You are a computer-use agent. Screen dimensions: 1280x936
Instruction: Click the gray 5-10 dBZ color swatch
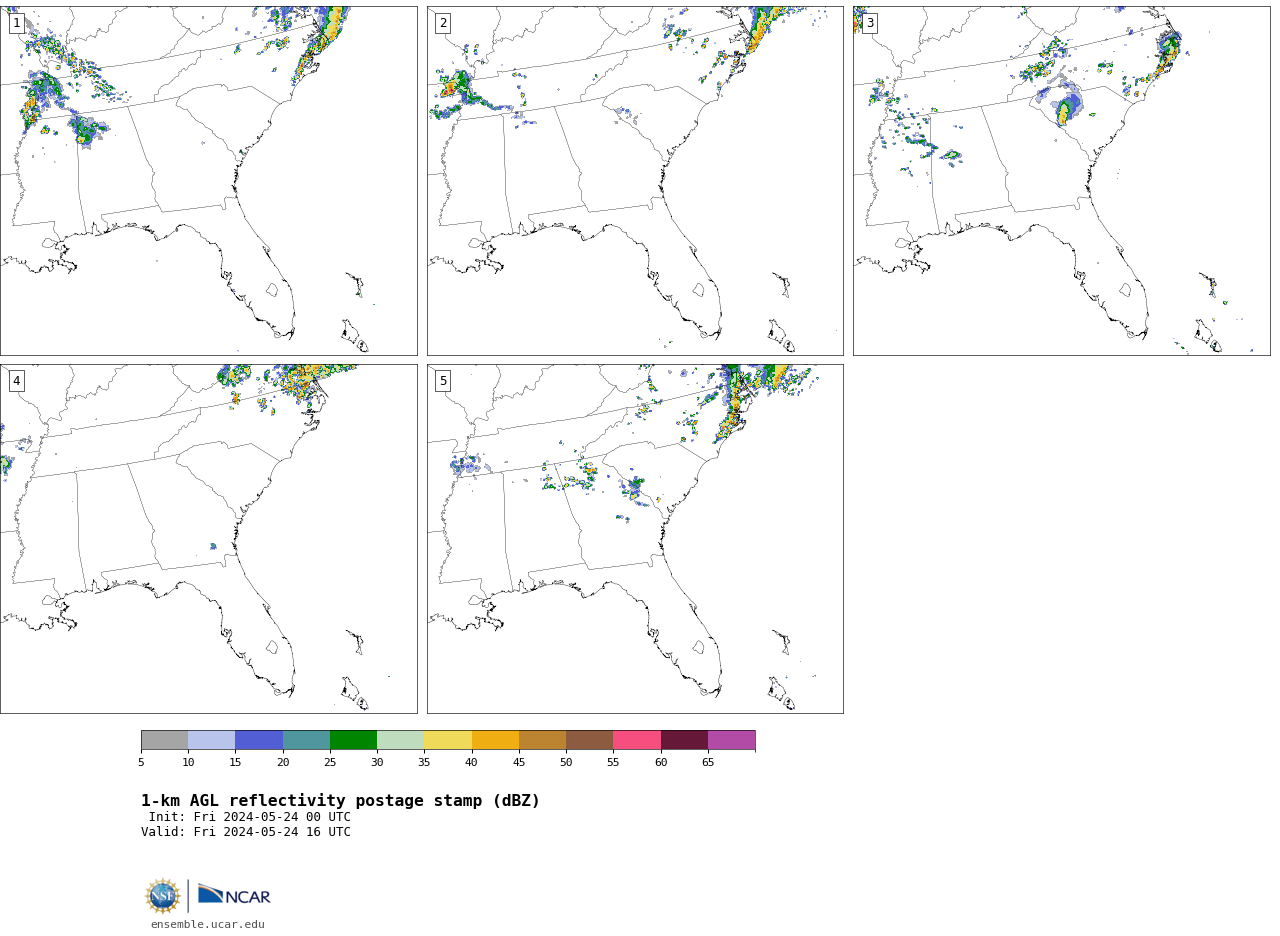pos(164,740)
